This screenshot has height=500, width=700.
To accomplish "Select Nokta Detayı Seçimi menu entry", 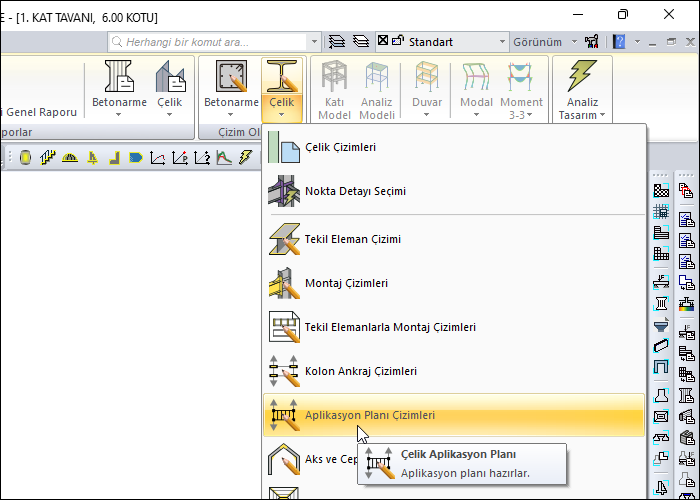I will 454,191.
